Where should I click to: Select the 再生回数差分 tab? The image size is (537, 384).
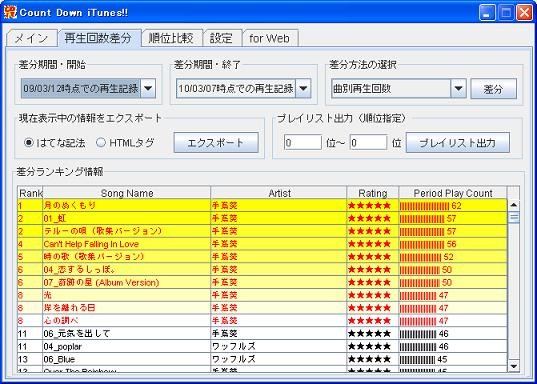[99, 38]
